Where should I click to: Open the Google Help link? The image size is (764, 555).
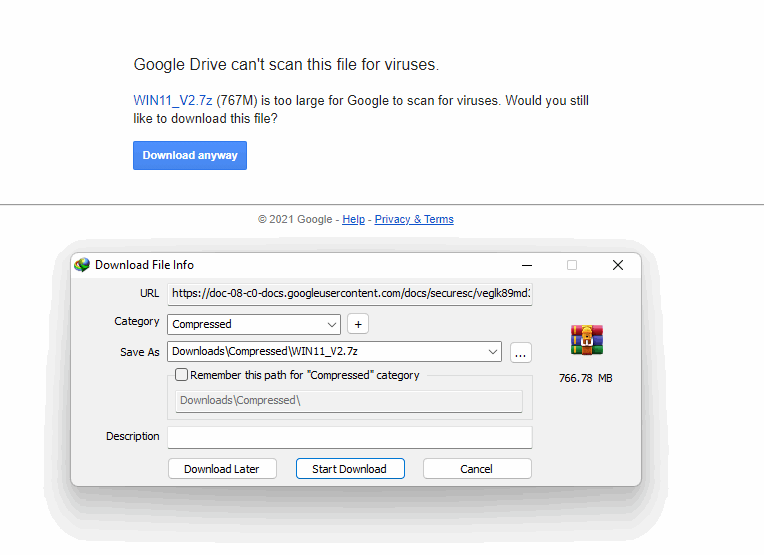353,219
